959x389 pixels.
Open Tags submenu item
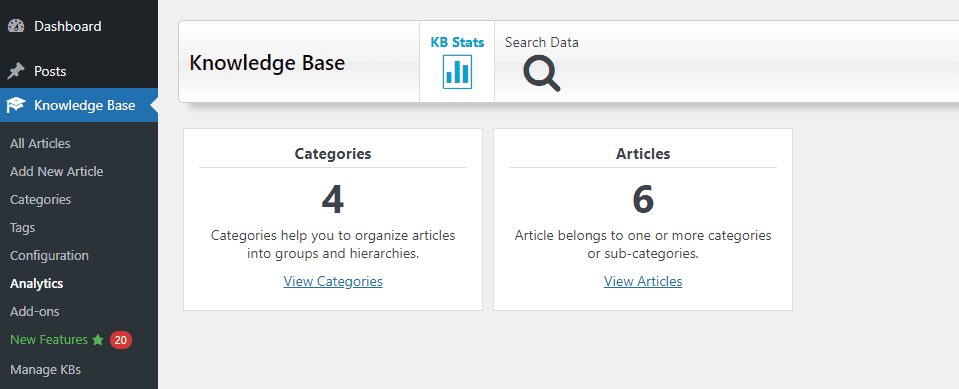pos(23,228)
